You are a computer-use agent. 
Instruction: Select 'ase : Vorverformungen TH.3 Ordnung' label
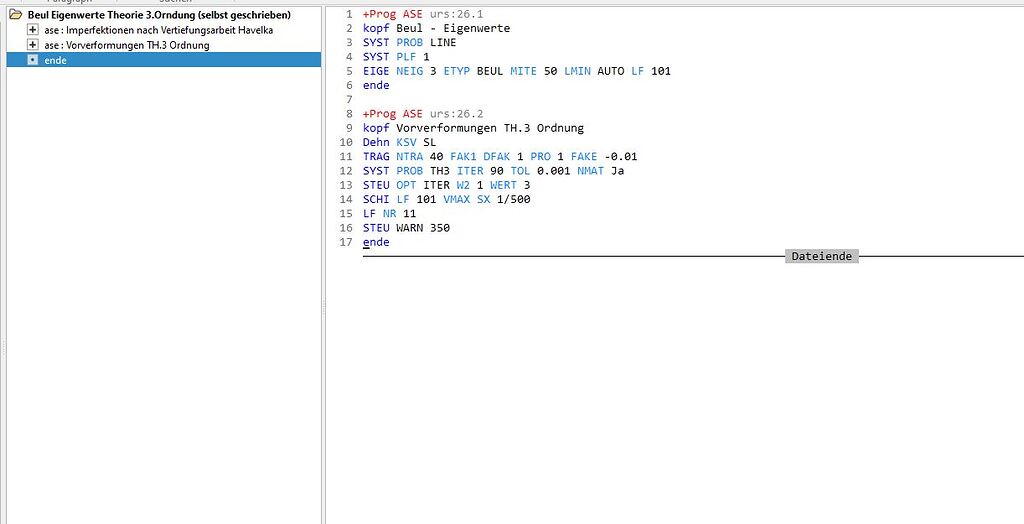coord(126,45)
